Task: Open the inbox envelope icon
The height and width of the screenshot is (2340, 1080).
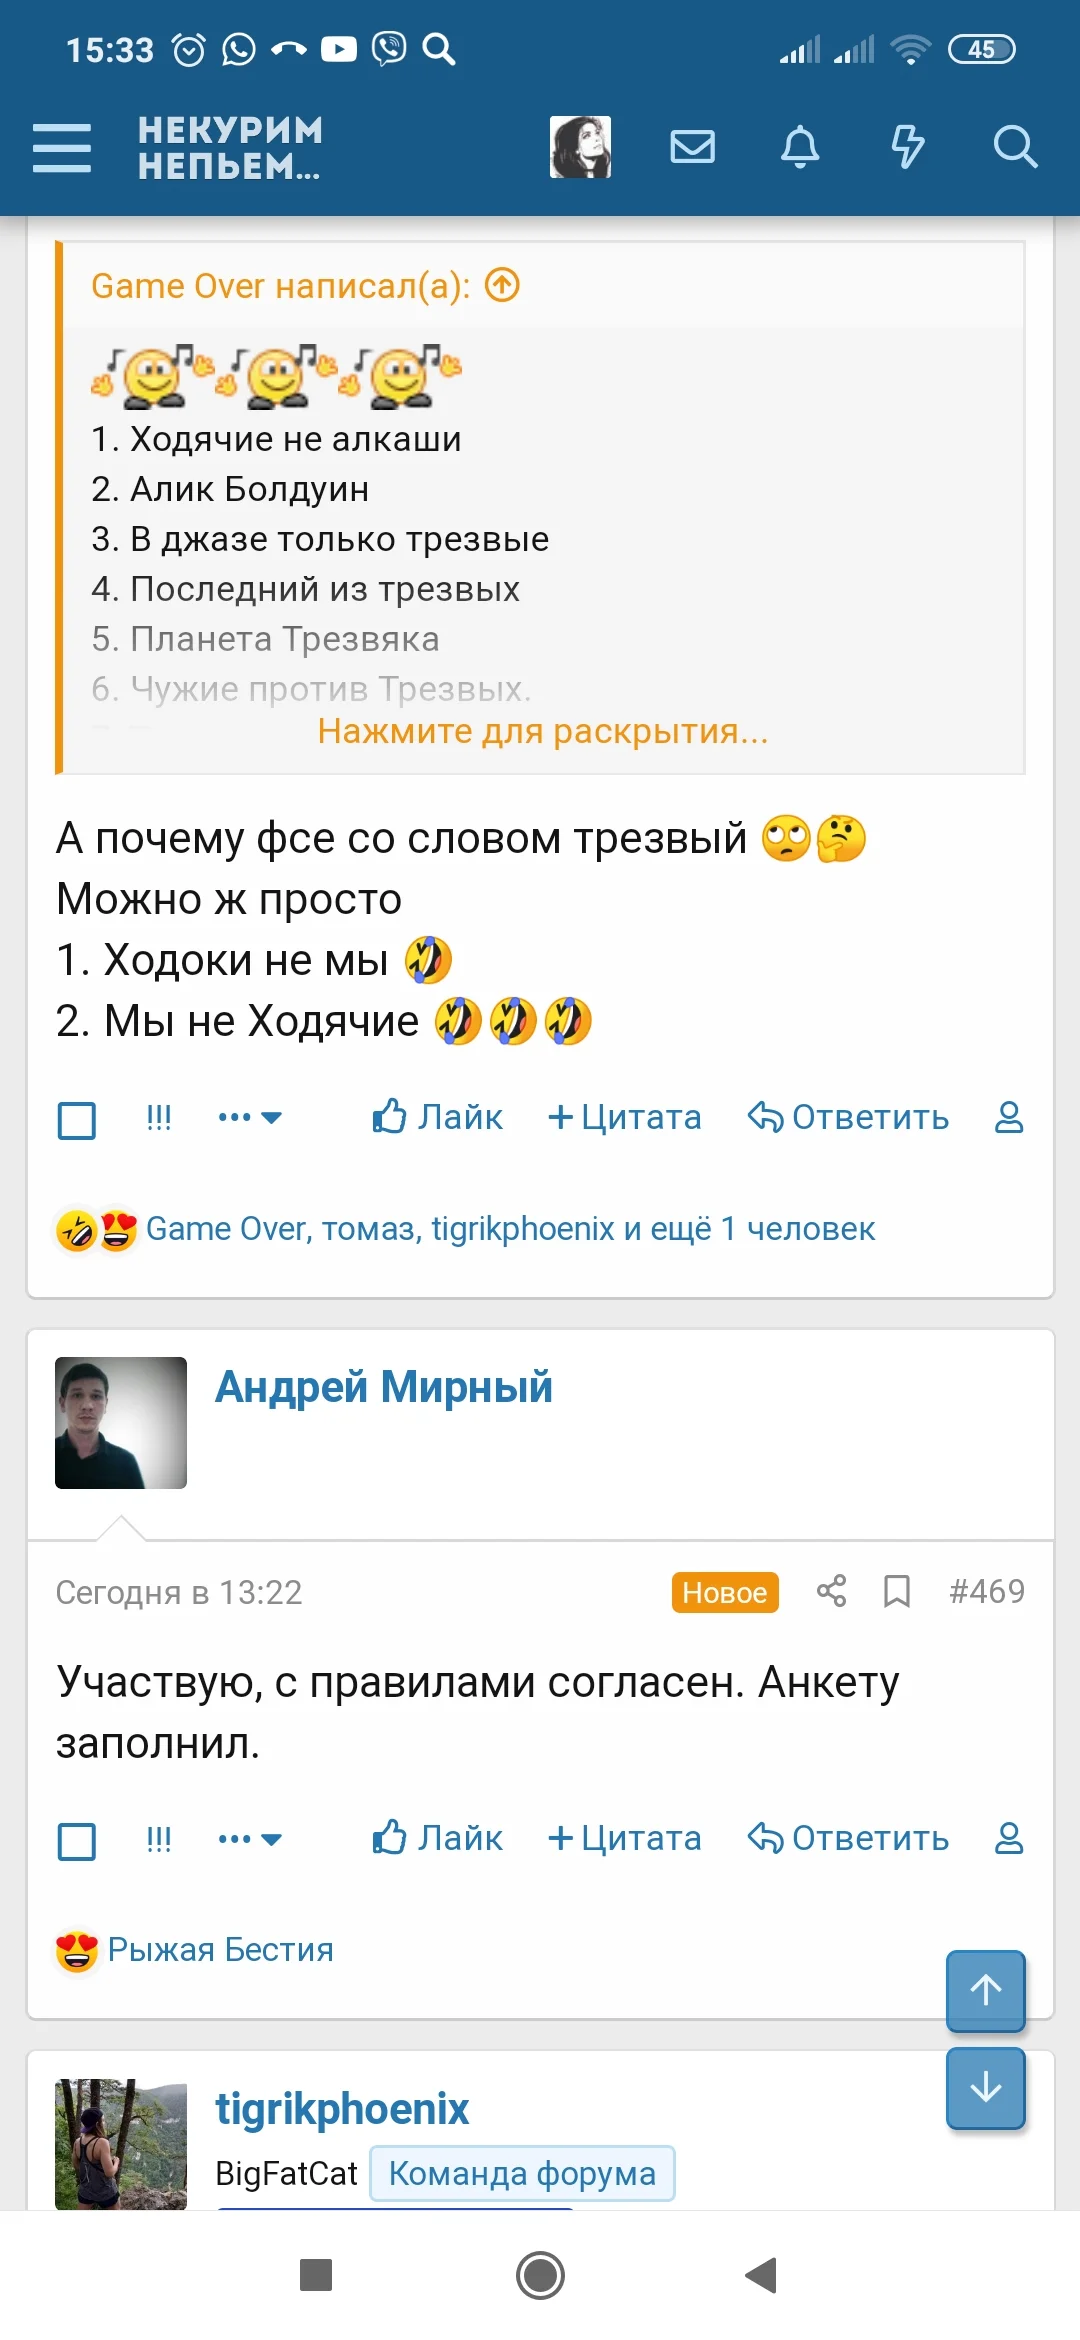Action: point(692,147)
